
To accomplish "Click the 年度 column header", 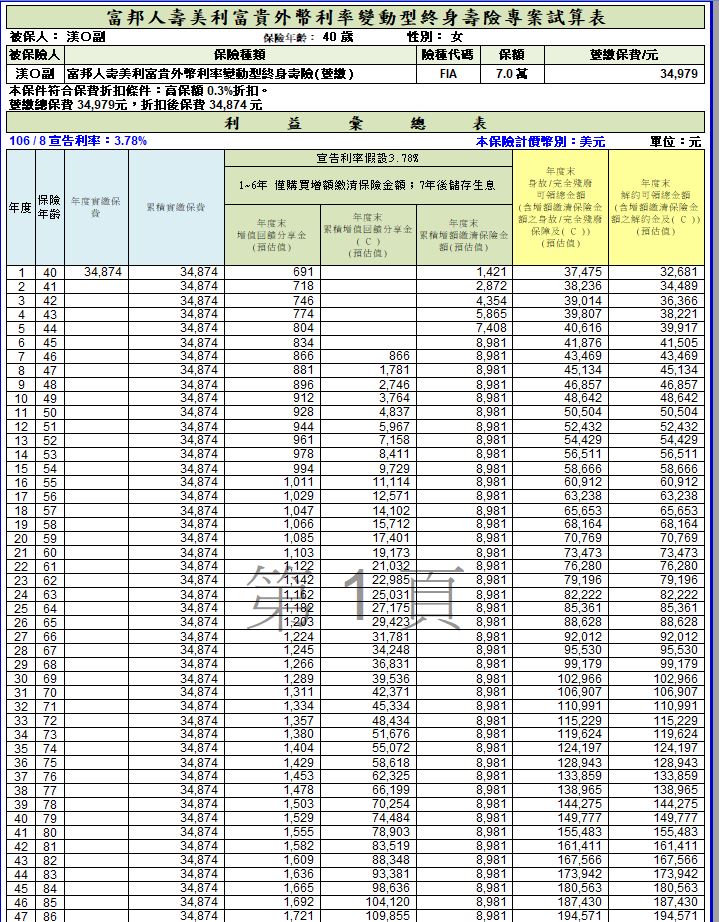I will point(21,208).
